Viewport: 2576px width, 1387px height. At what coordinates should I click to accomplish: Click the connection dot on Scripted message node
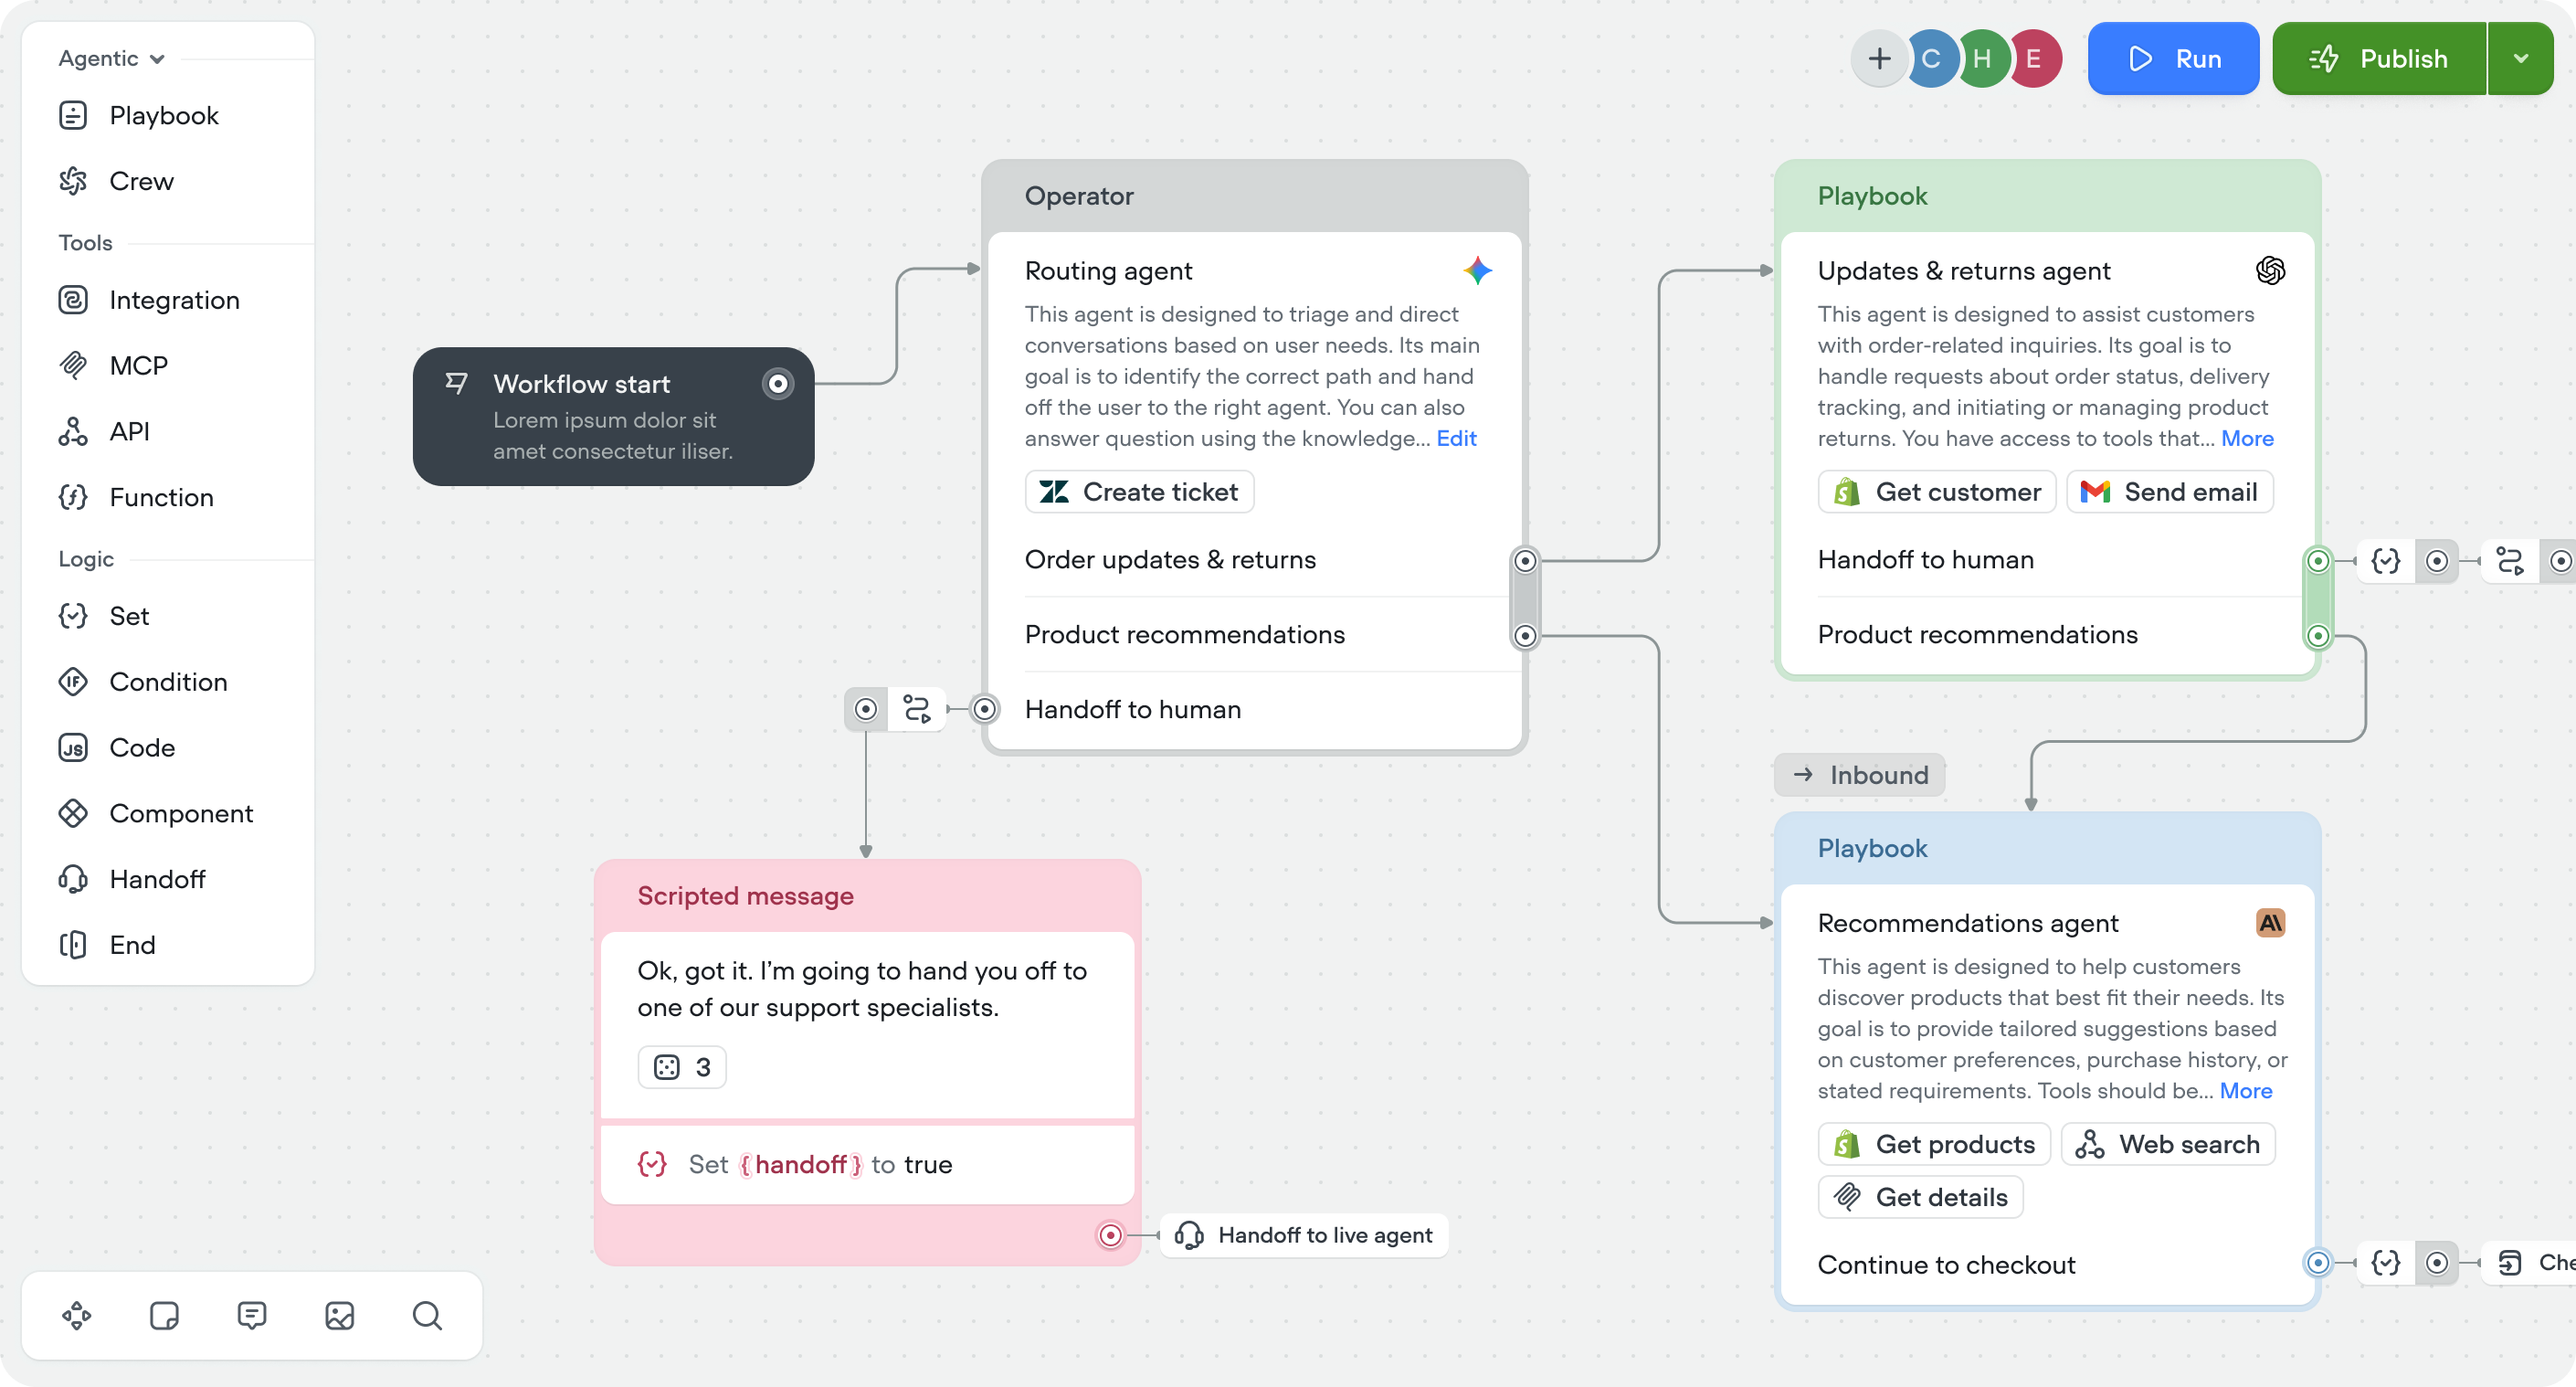1110,1236
